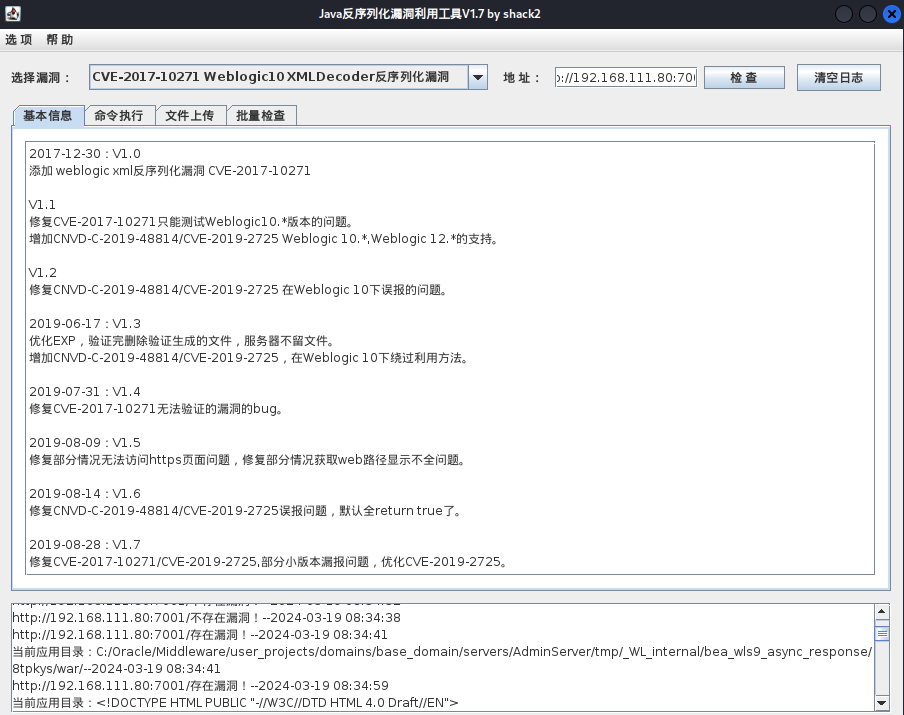Click the log panel scrollbar thumb
The width and height of the screenshot is (904, 715).
tap(882, 633)
